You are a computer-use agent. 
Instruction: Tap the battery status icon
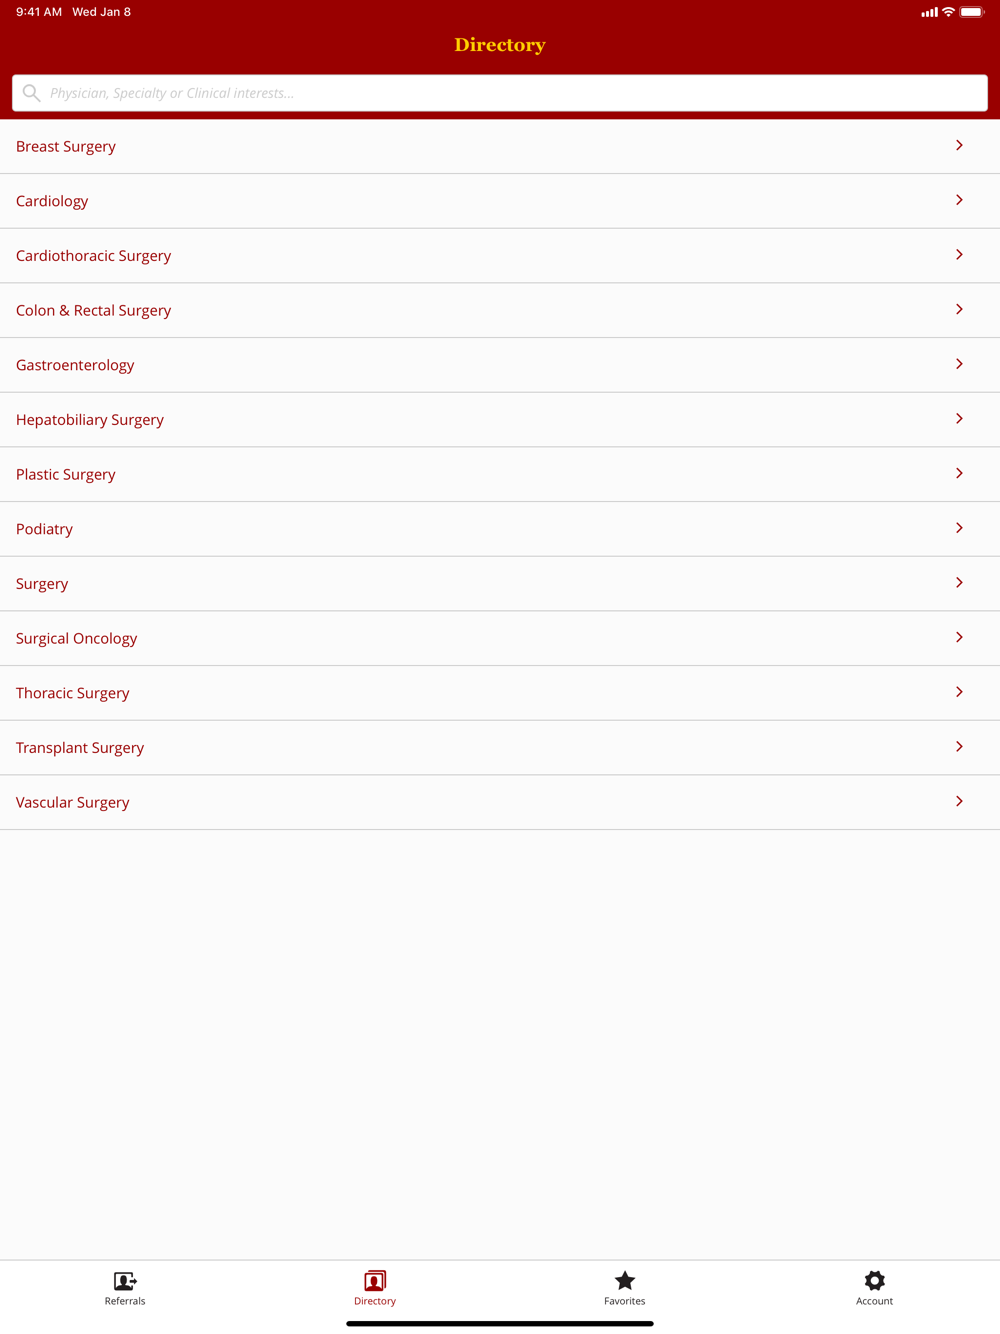pyautogui.click(x=972, y=12)
